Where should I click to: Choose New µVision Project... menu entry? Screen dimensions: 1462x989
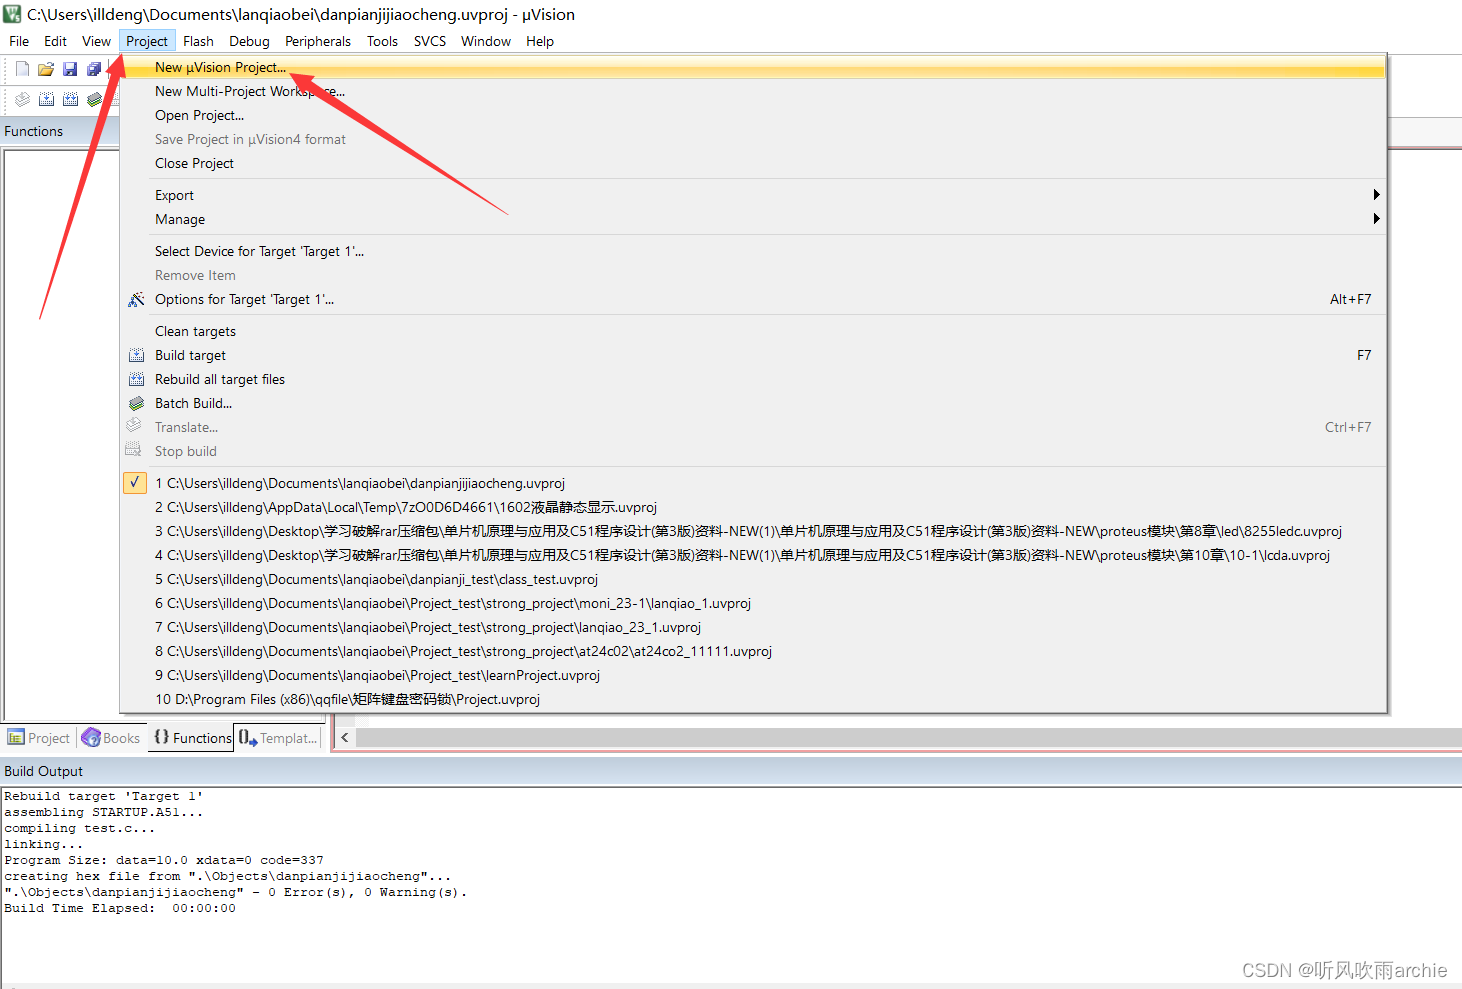[x=753, y=67]
